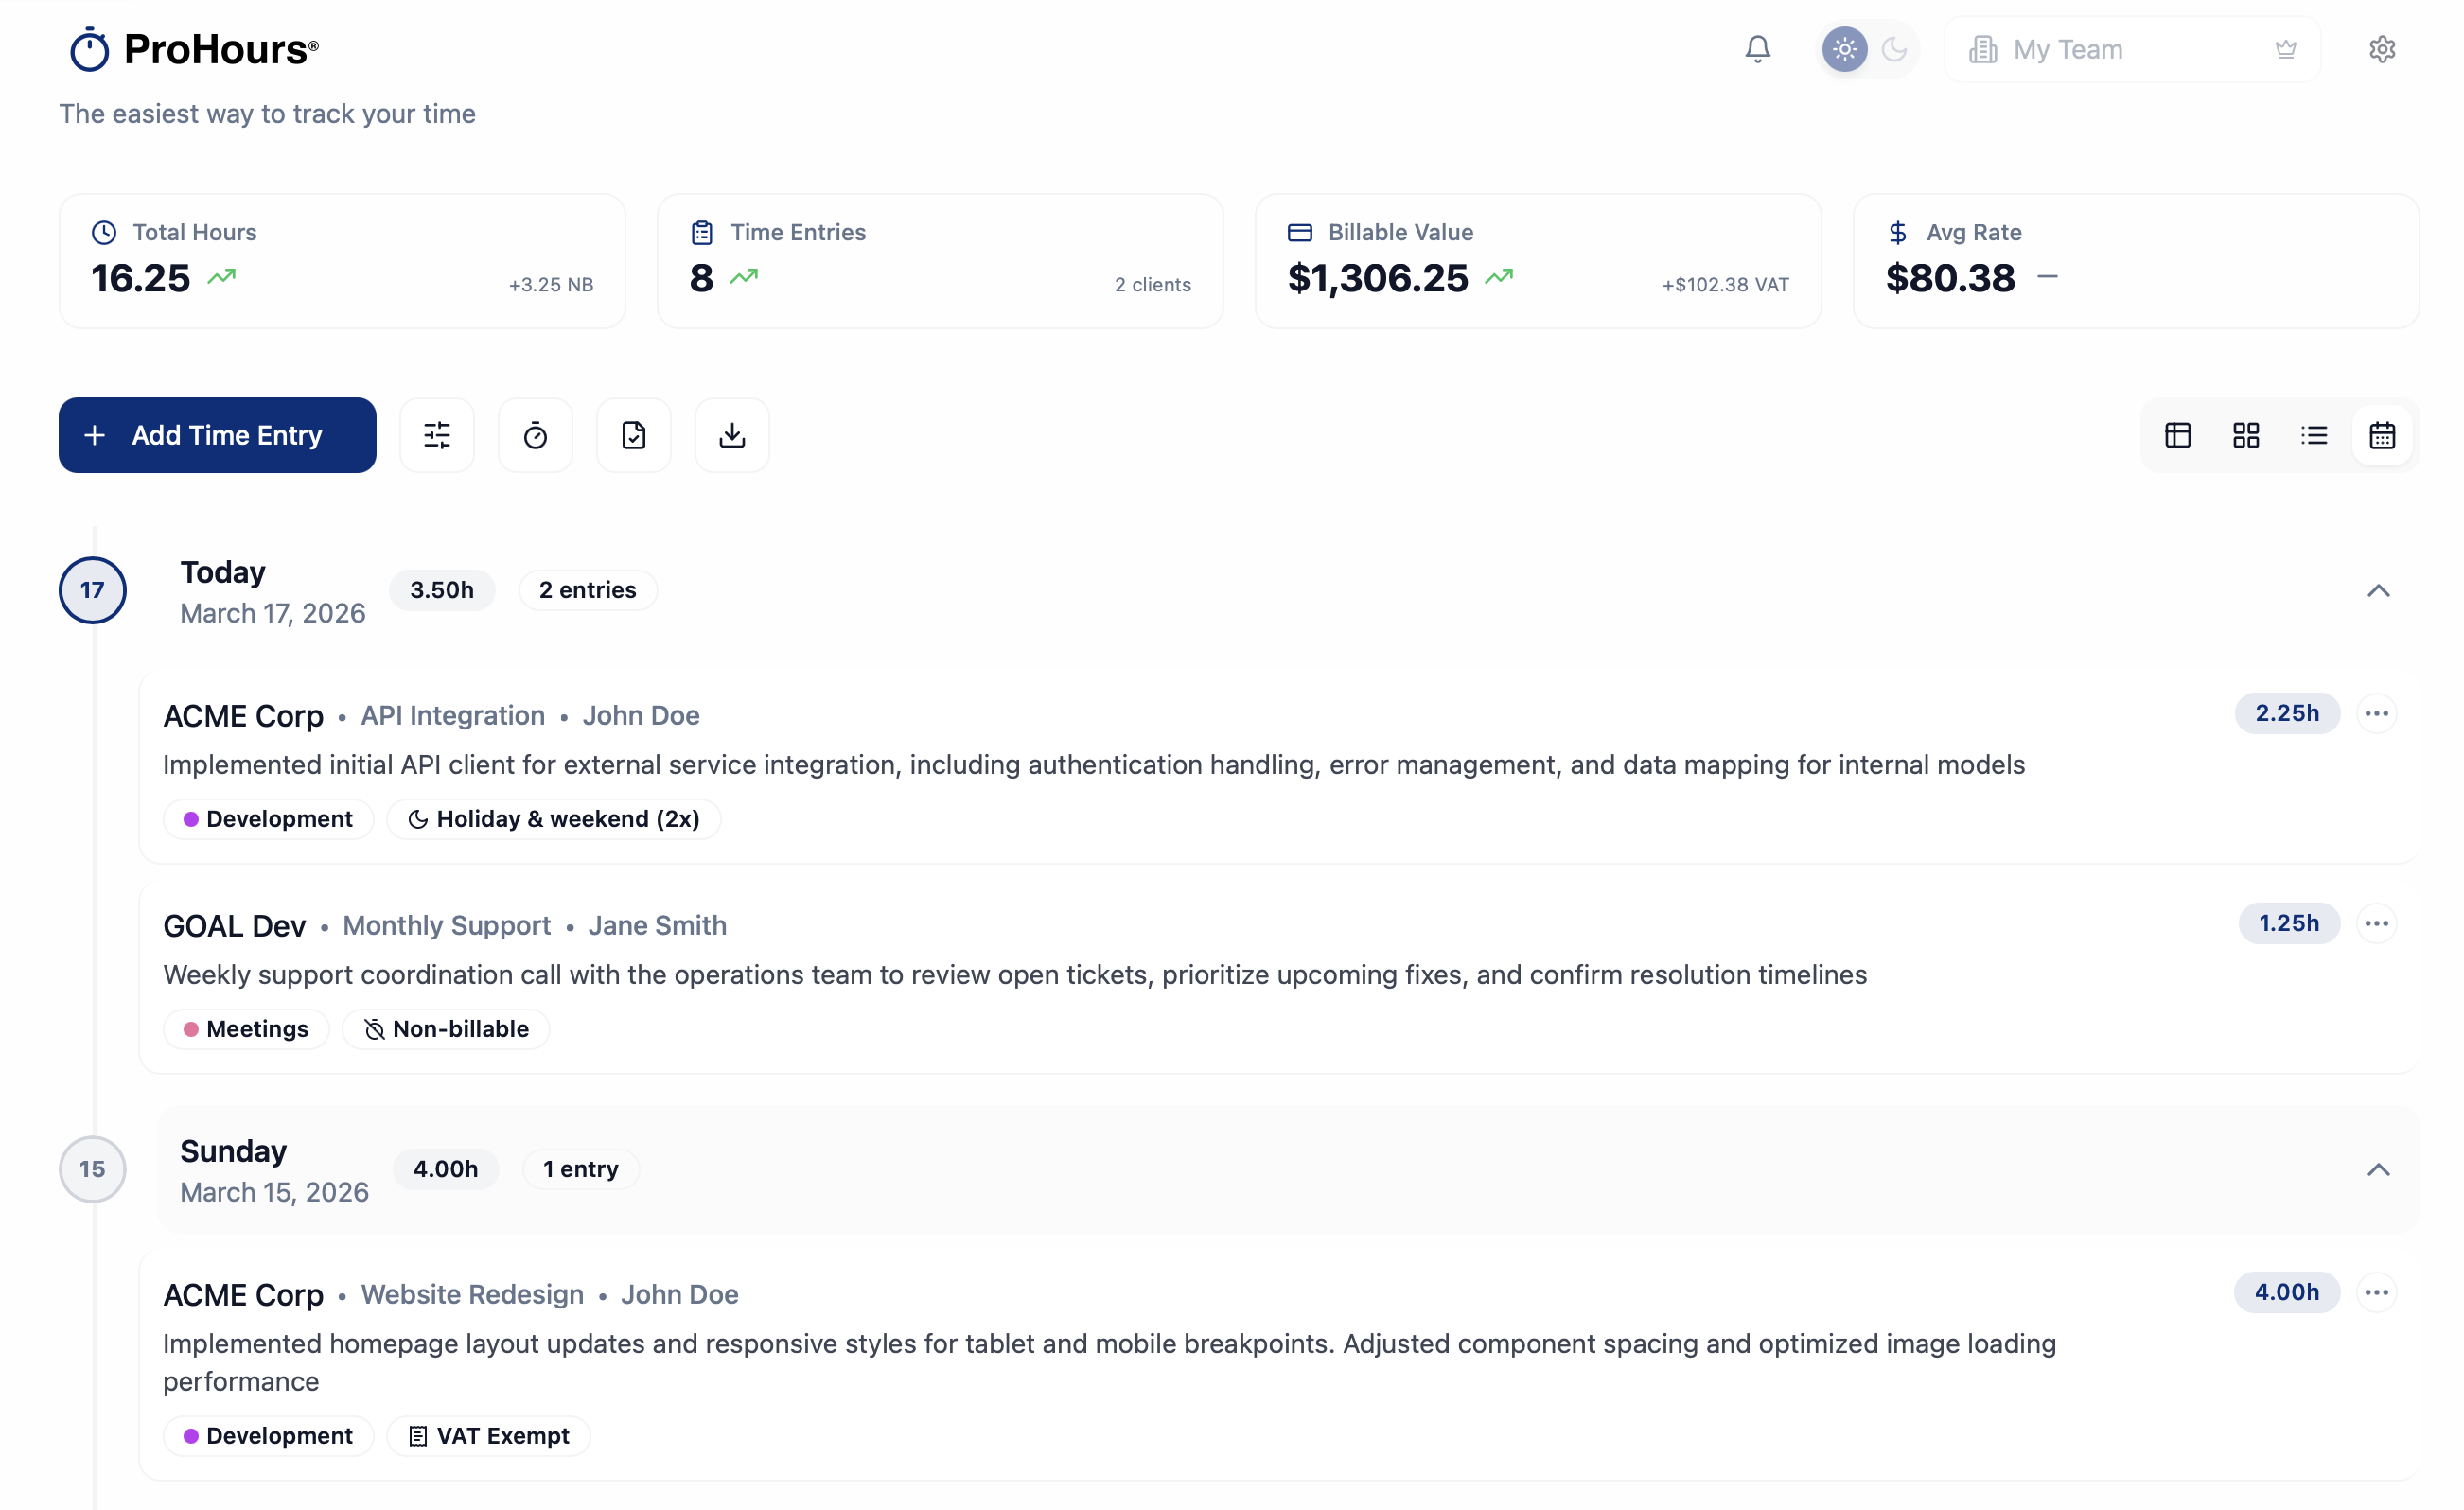Click the Monthly Support project link
Viewport: 2464px width, 1510px height.
446,925
